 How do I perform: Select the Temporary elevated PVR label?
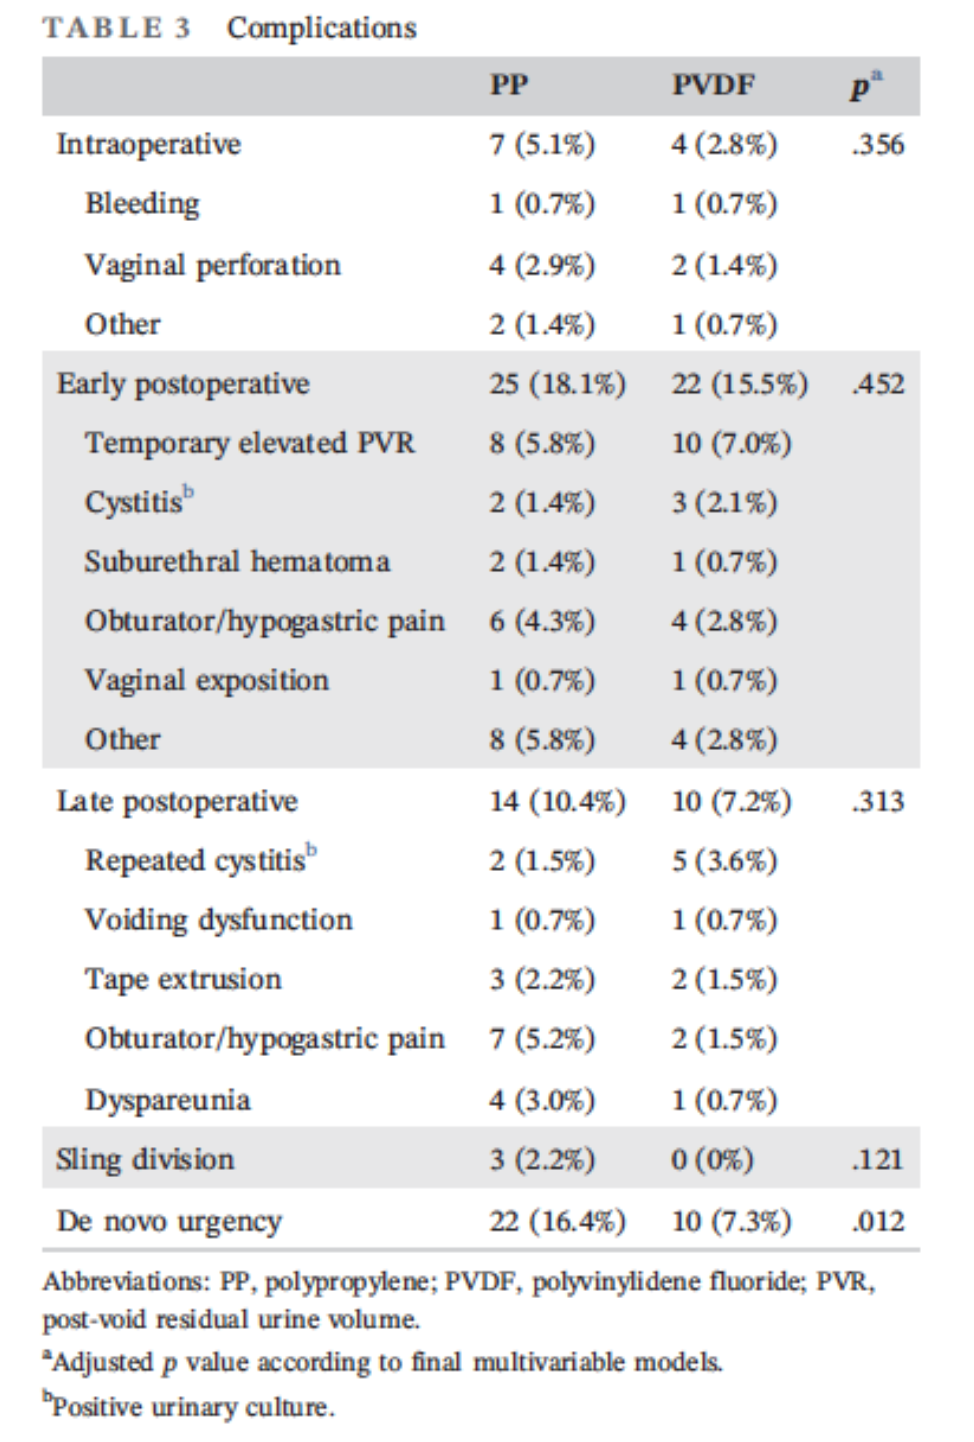point(249,443)
